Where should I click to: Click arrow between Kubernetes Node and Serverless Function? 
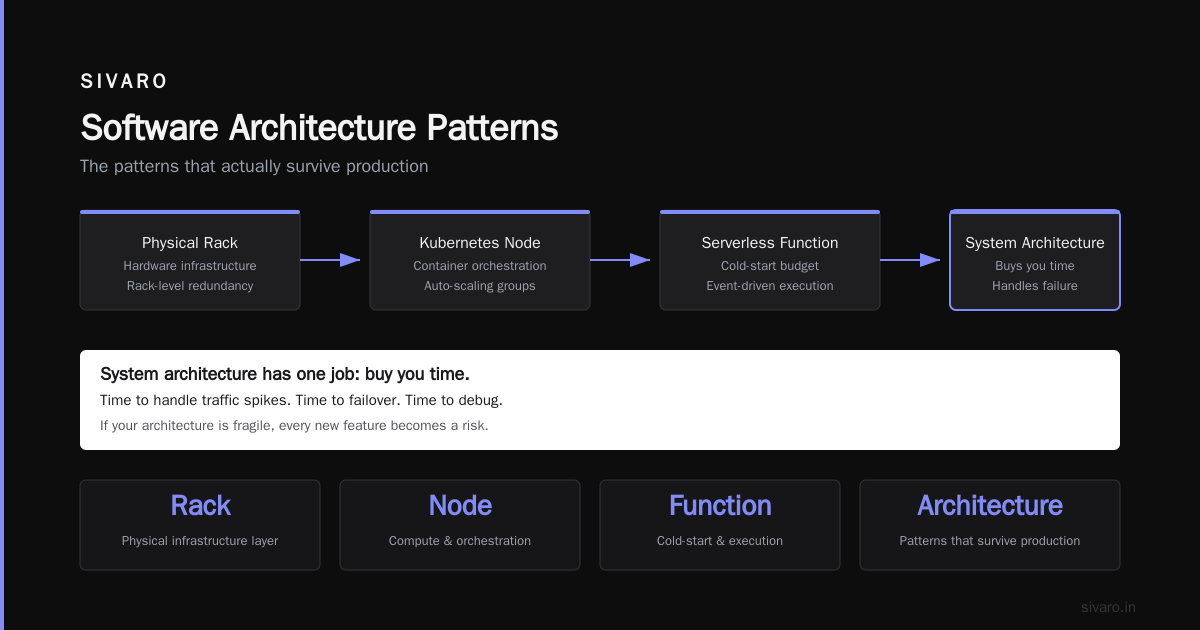pos(620,260)
